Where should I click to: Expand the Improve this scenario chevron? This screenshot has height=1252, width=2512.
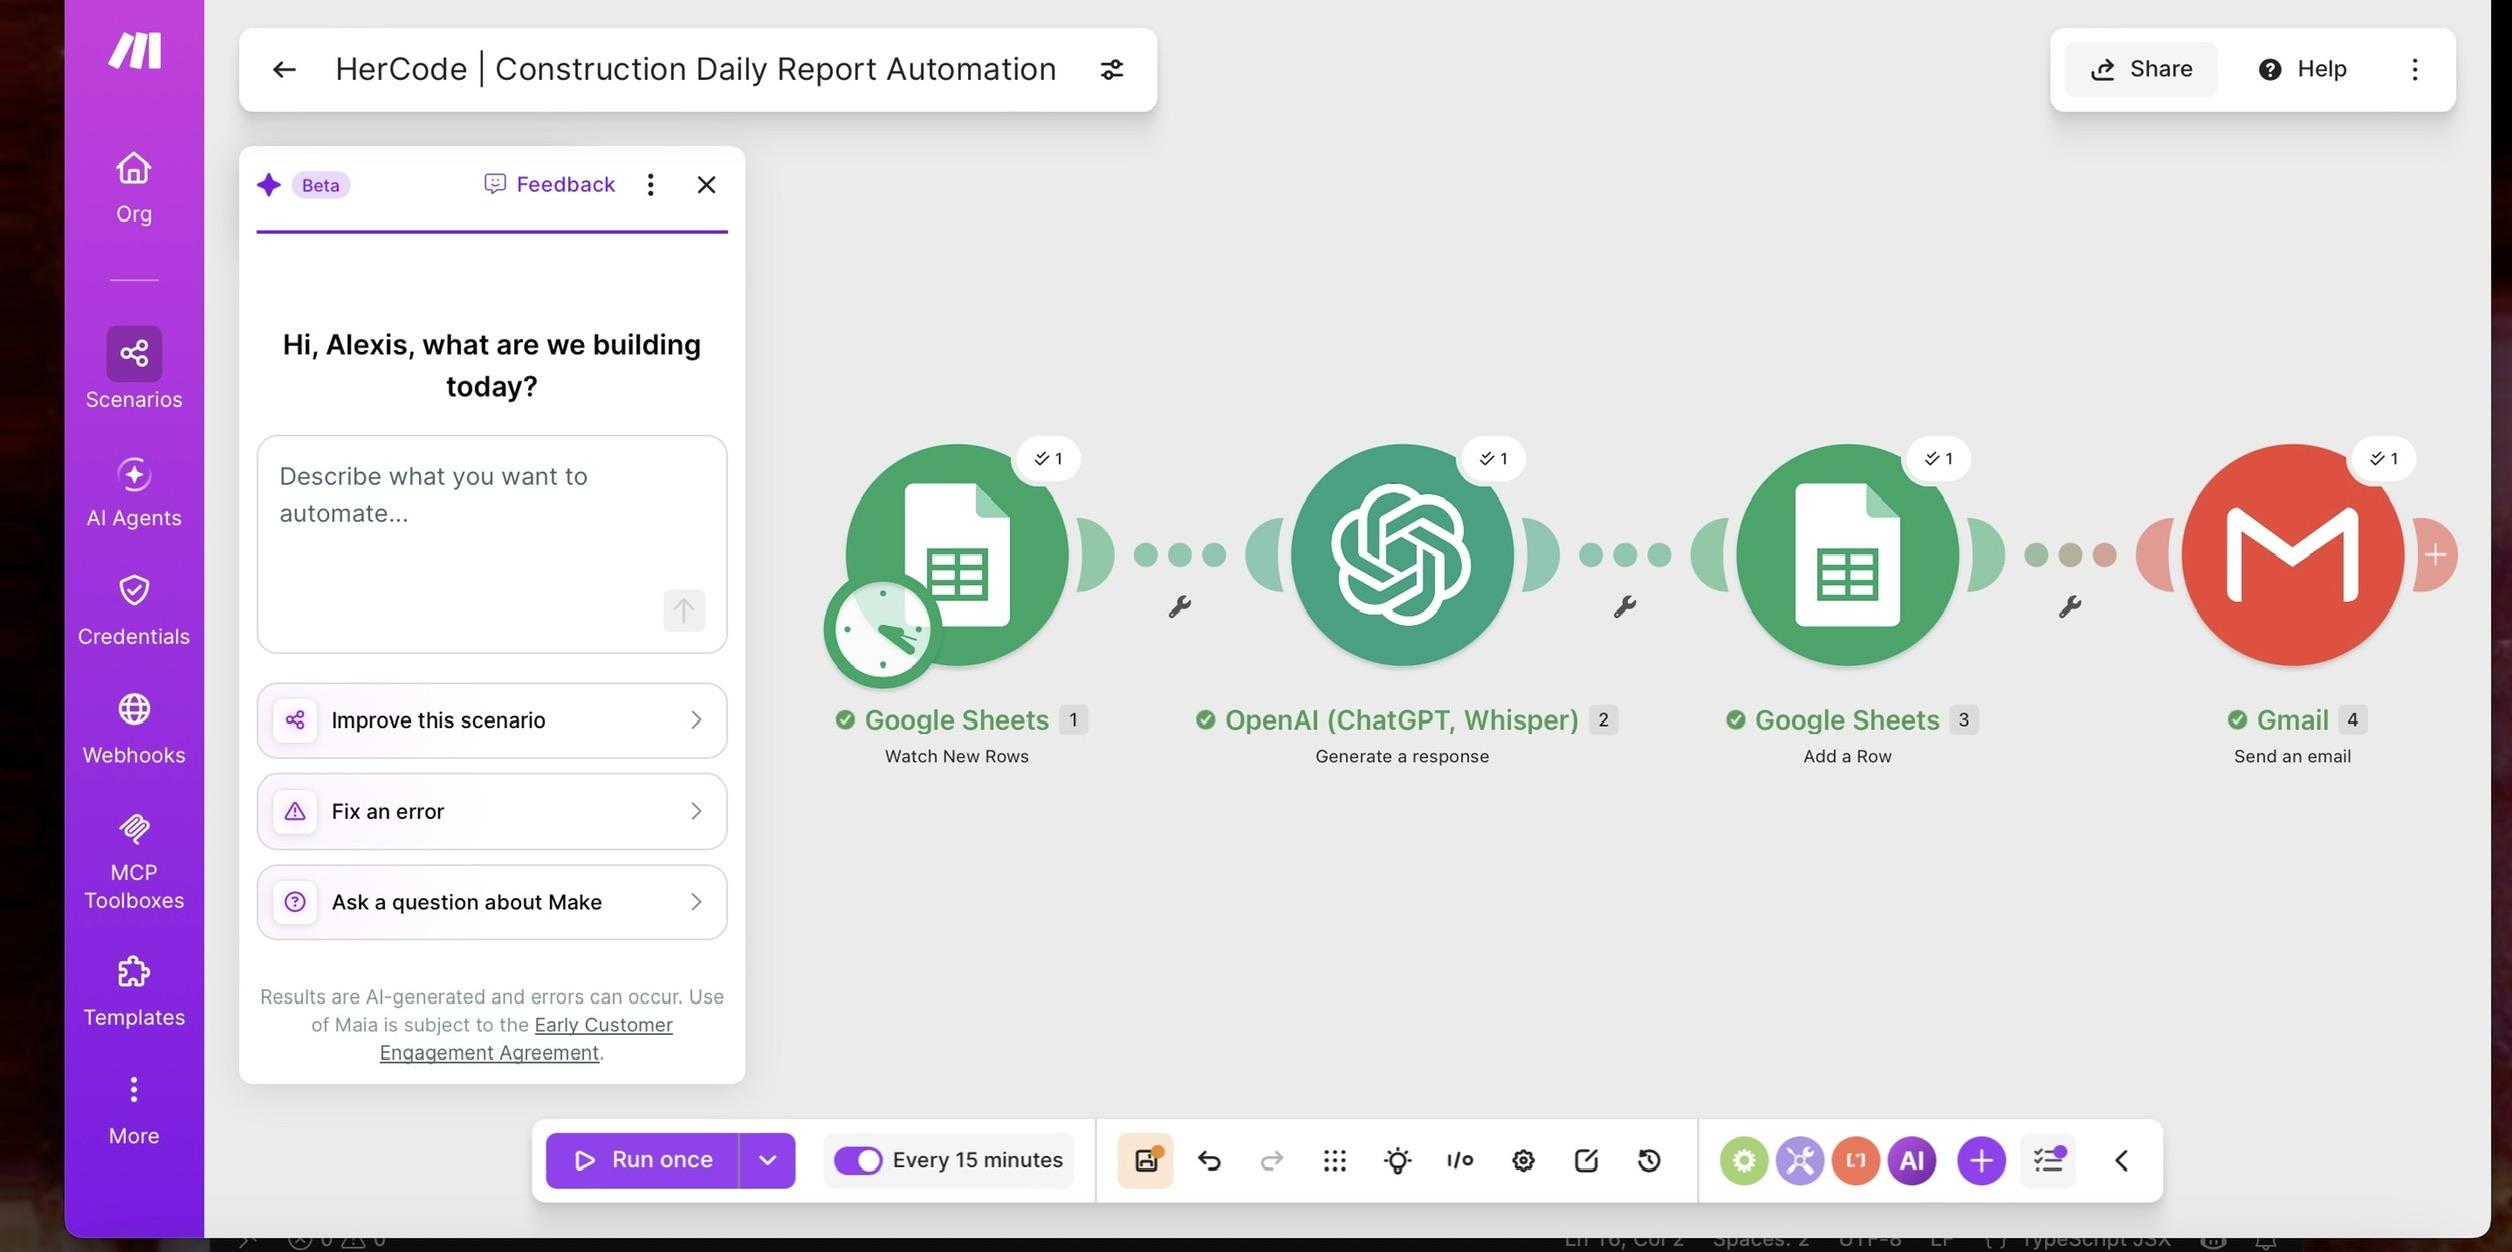click(696, 720)
